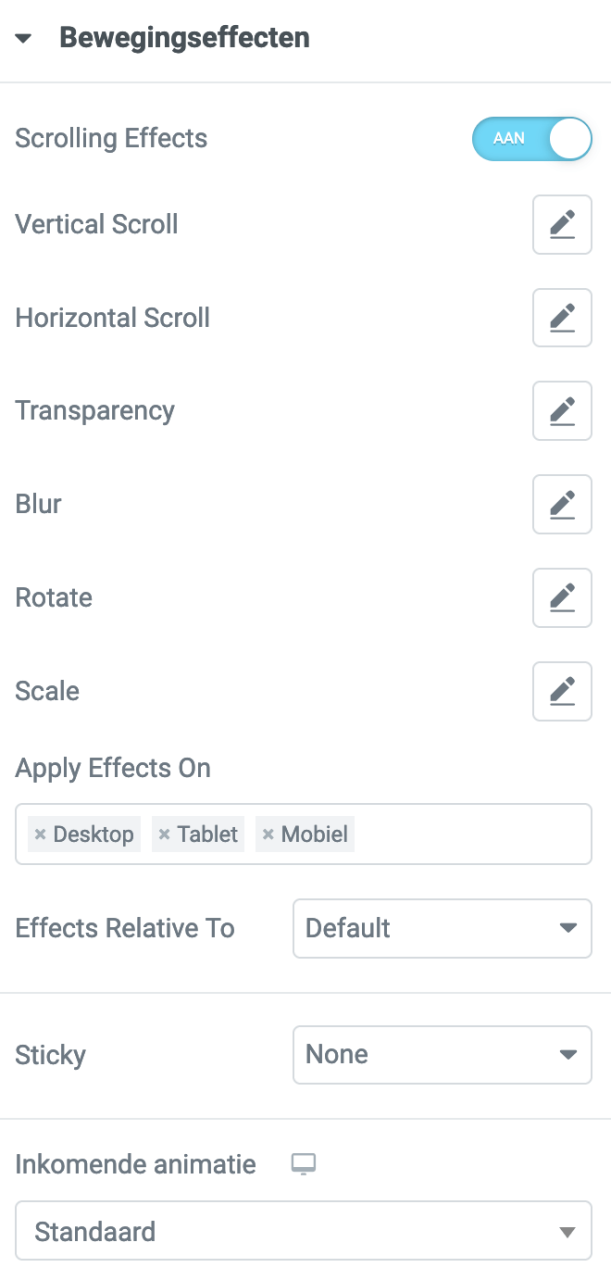This screenshot has height=1280, width=611.
Task: Edit the Vertical Scroll effect
Action: pyautogui.click(x=562, y=225)
